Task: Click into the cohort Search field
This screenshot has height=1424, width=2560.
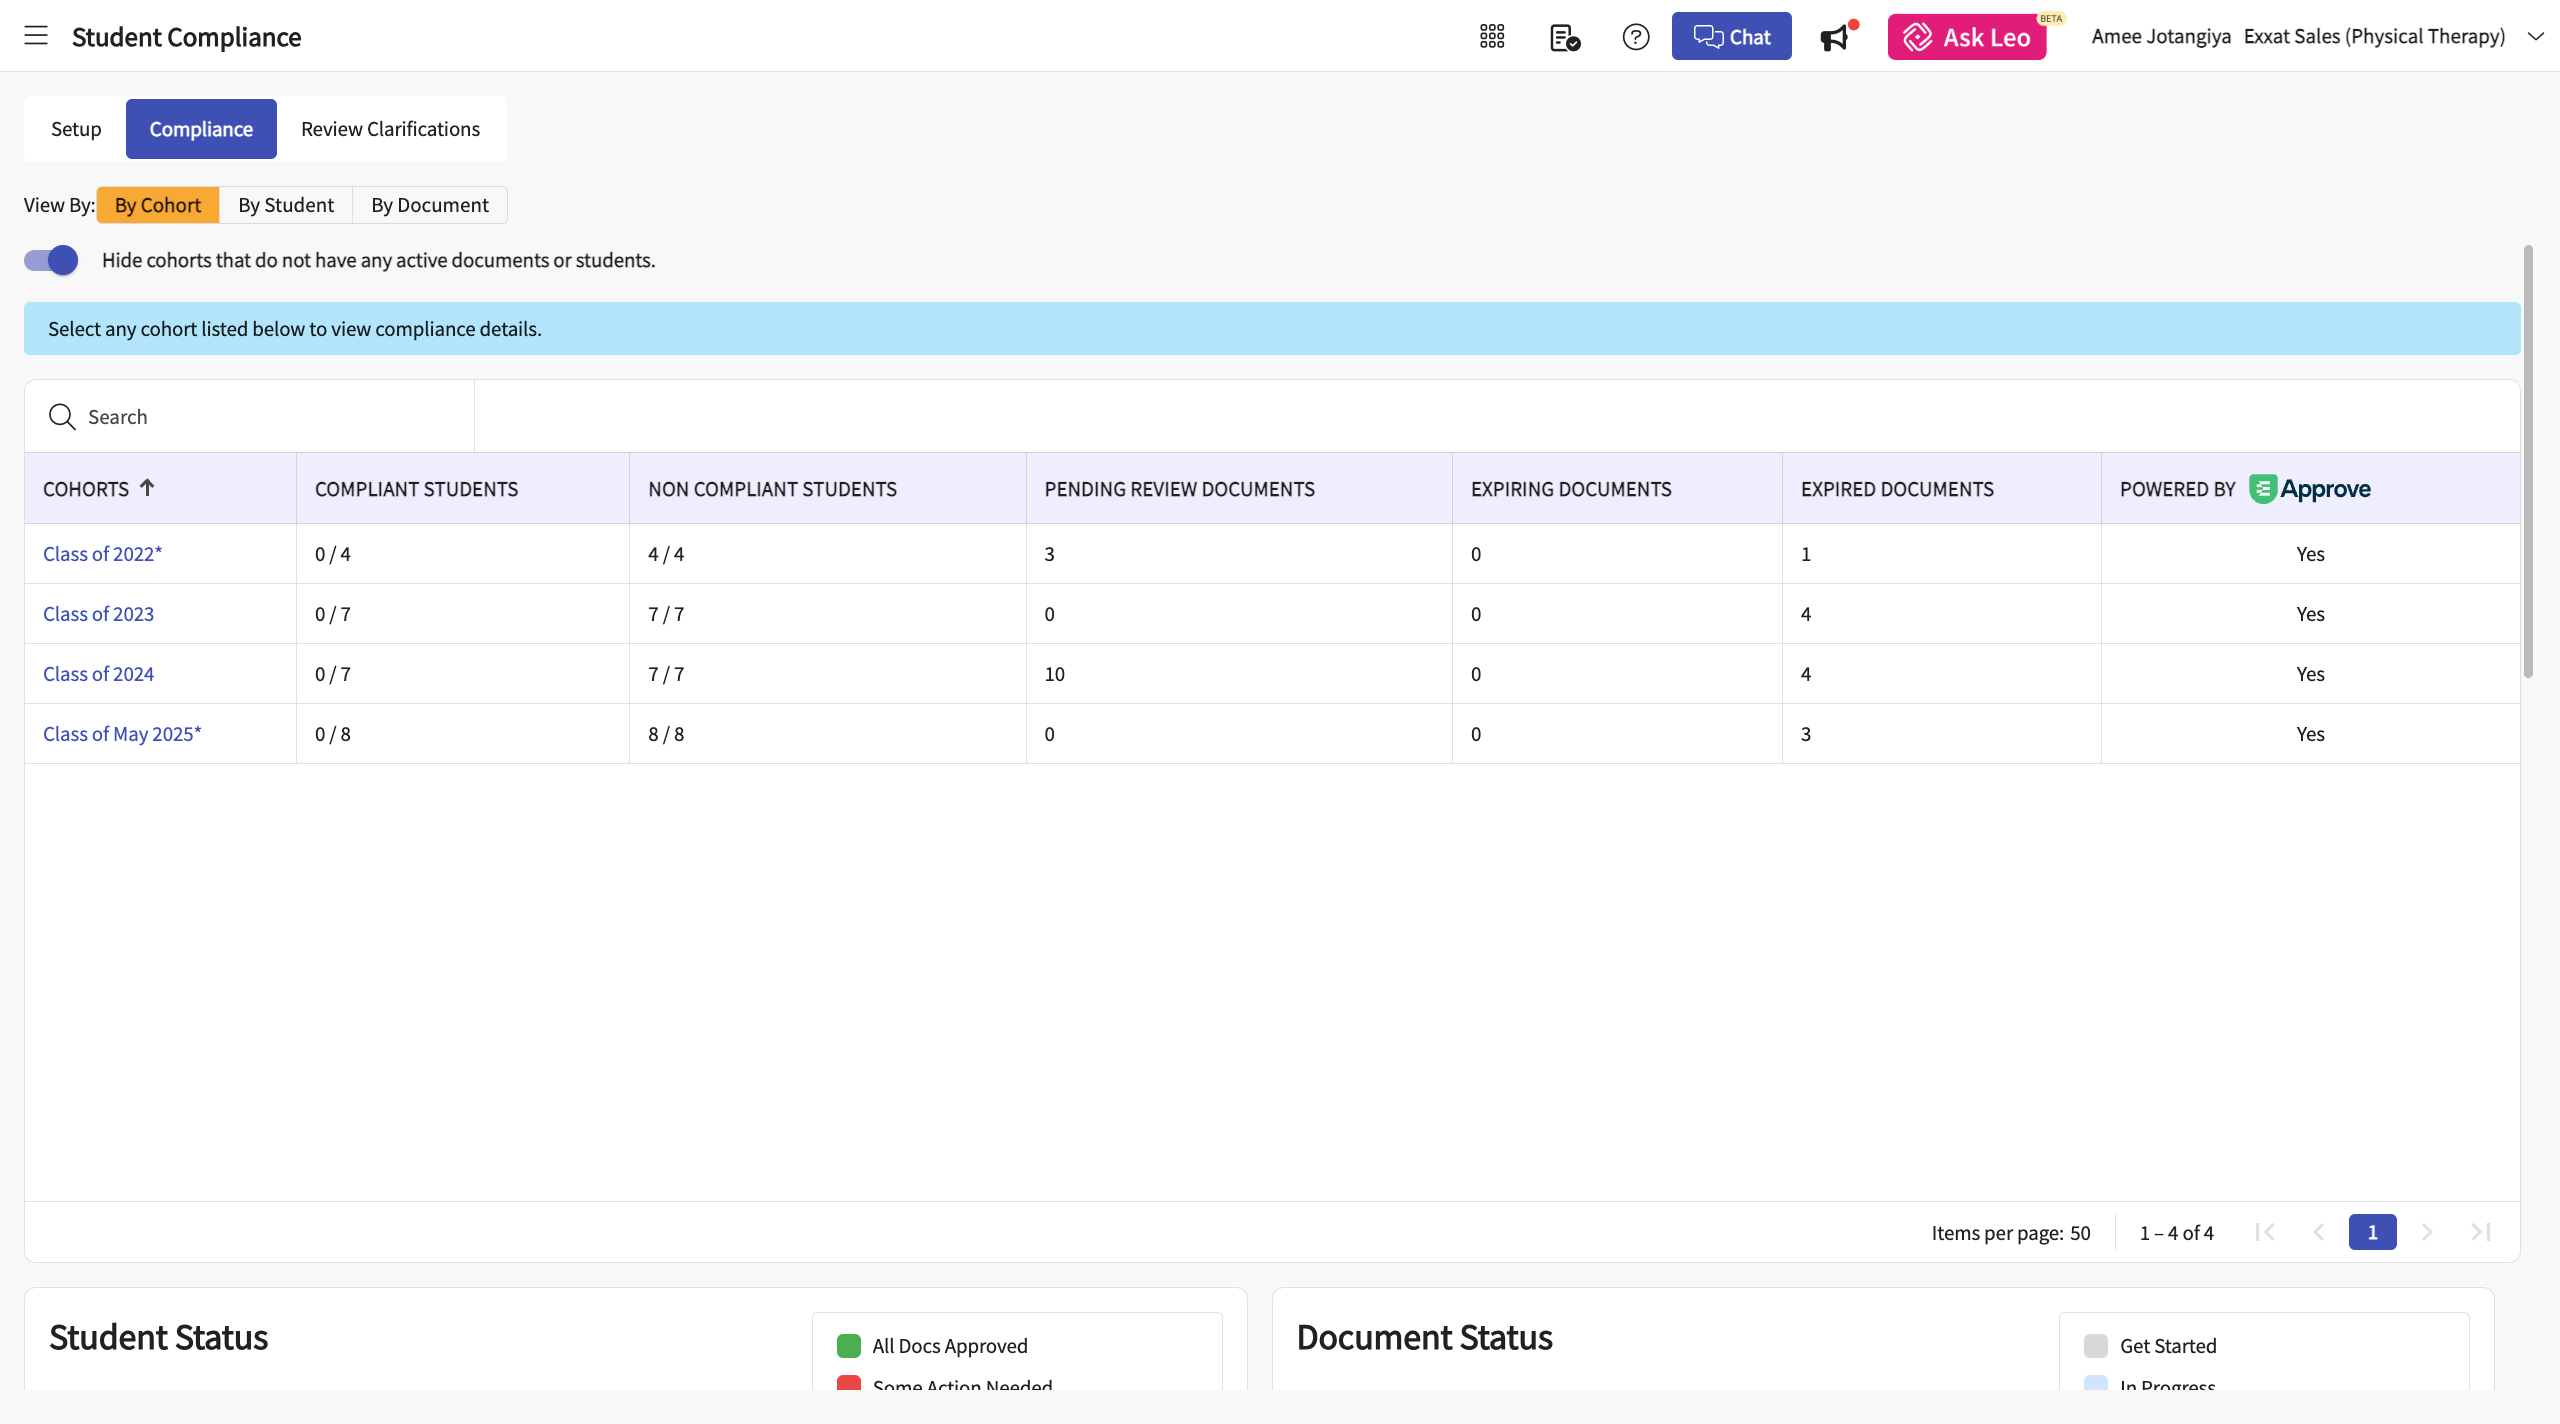Action: pos(270,417)
